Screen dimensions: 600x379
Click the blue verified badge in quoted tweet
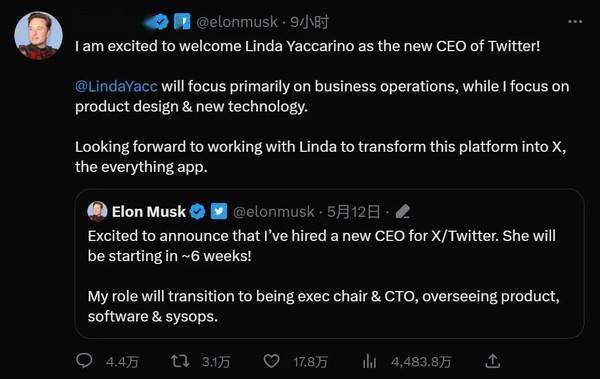coord(197,211)
